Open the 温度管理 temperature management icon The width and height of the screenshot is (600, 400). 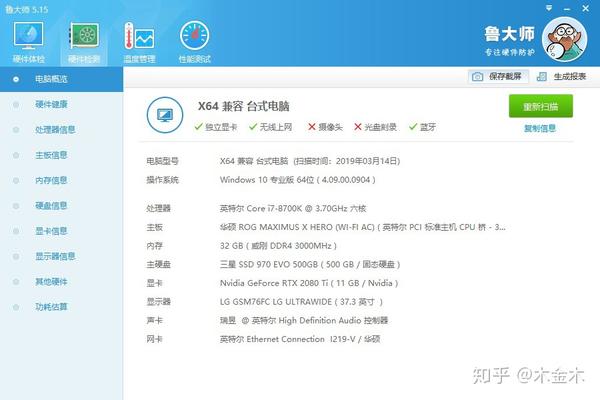[x=139, y=42]
